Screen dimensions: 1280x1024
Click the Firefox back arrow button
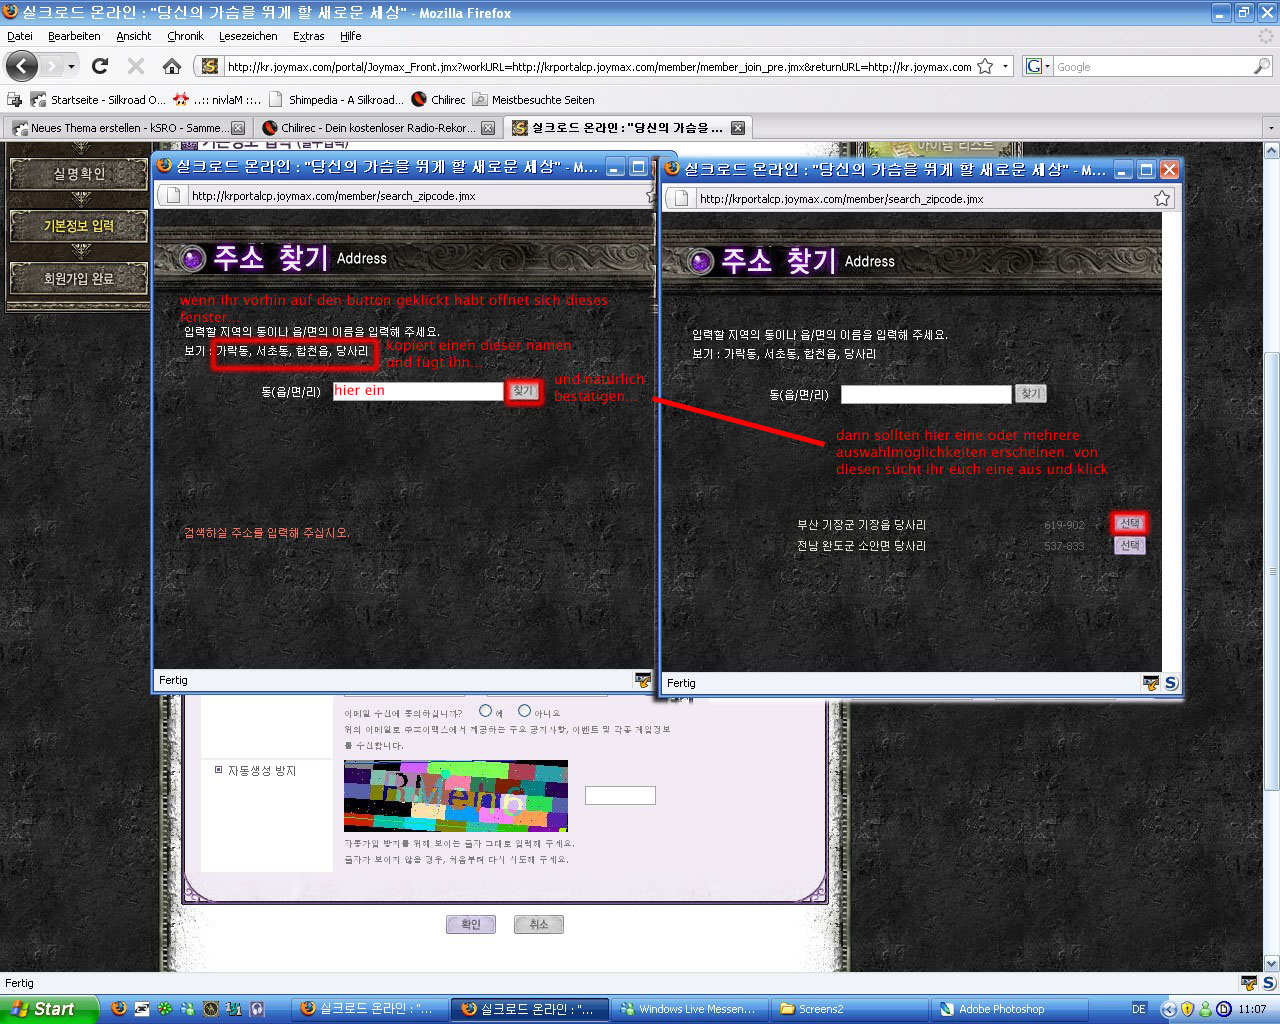point(22,67)
